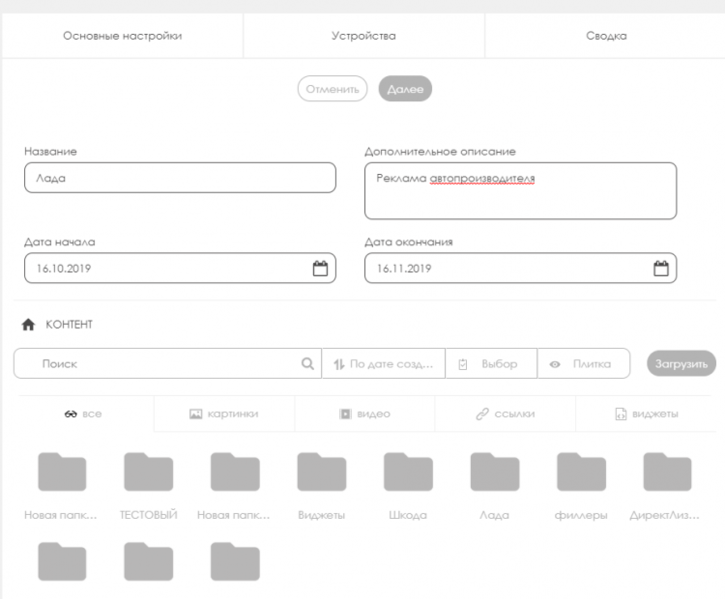Screen dimensions: 725x599
Task: Click the magnifier icon in the Поиск field
Action: coord(307,364)
